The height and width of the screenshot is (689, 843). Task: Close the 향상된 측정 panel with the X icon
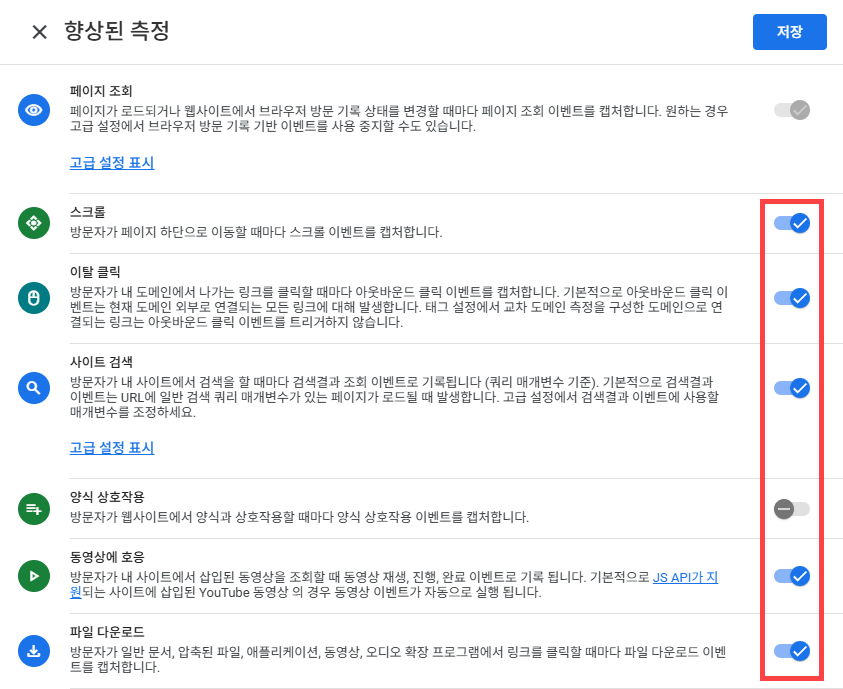click(x=39, y=32)
